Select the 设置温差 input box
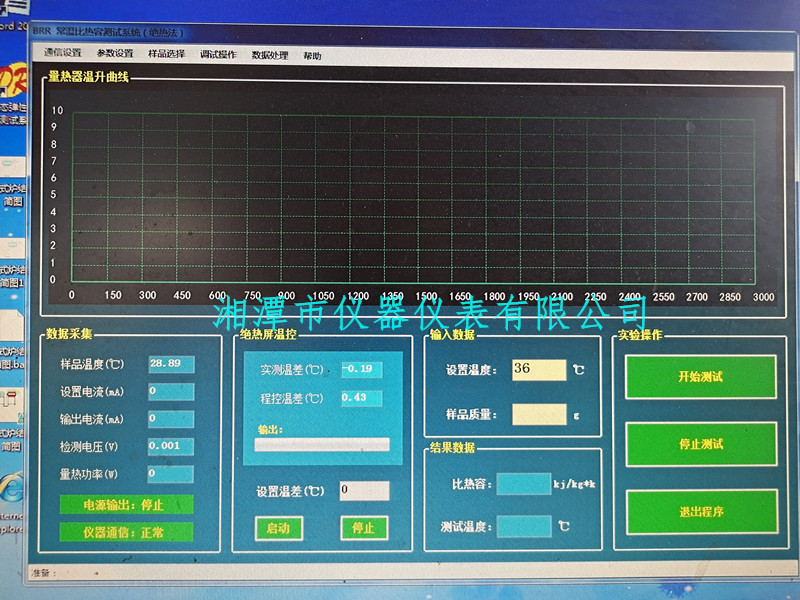The width and height of the screenshot is (800, 600). tap(364, 491)
